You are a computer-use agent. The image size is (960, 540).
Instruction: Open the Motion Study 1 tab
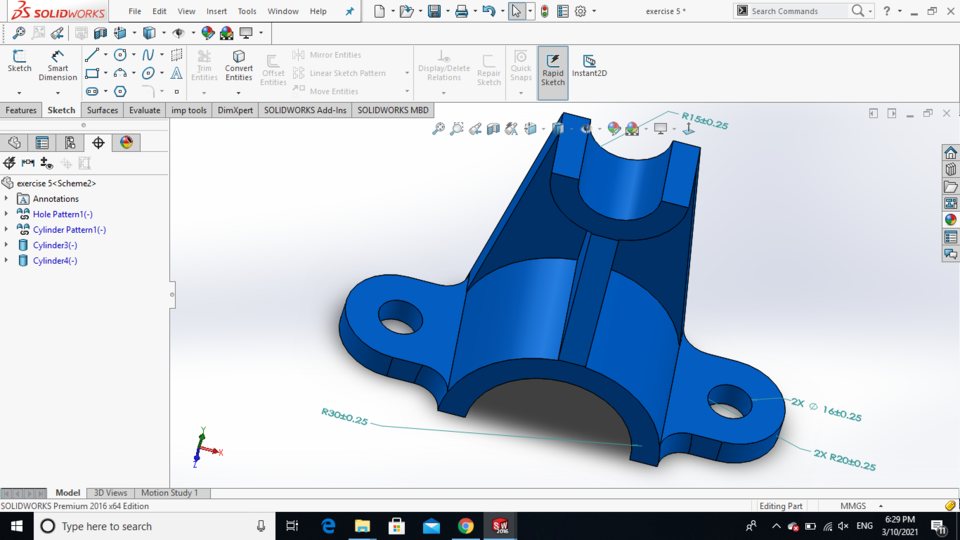(x=170, y=492)
